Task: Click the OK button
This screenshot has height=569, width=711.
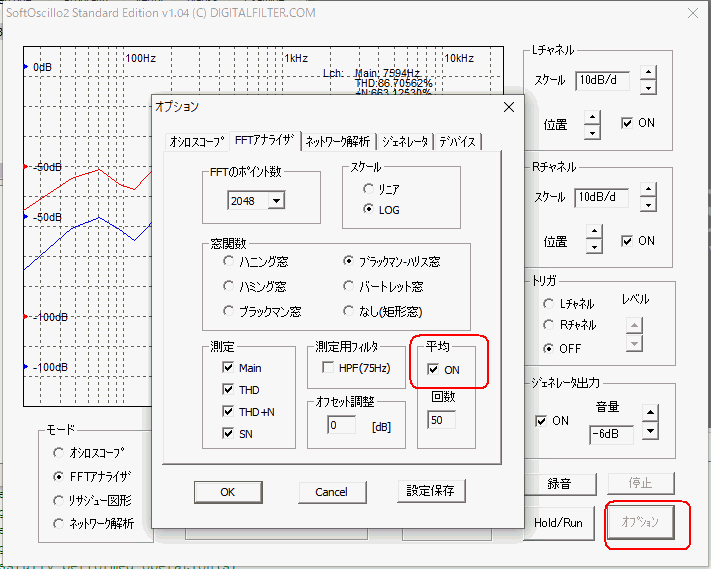Action: tap(228, 492)
